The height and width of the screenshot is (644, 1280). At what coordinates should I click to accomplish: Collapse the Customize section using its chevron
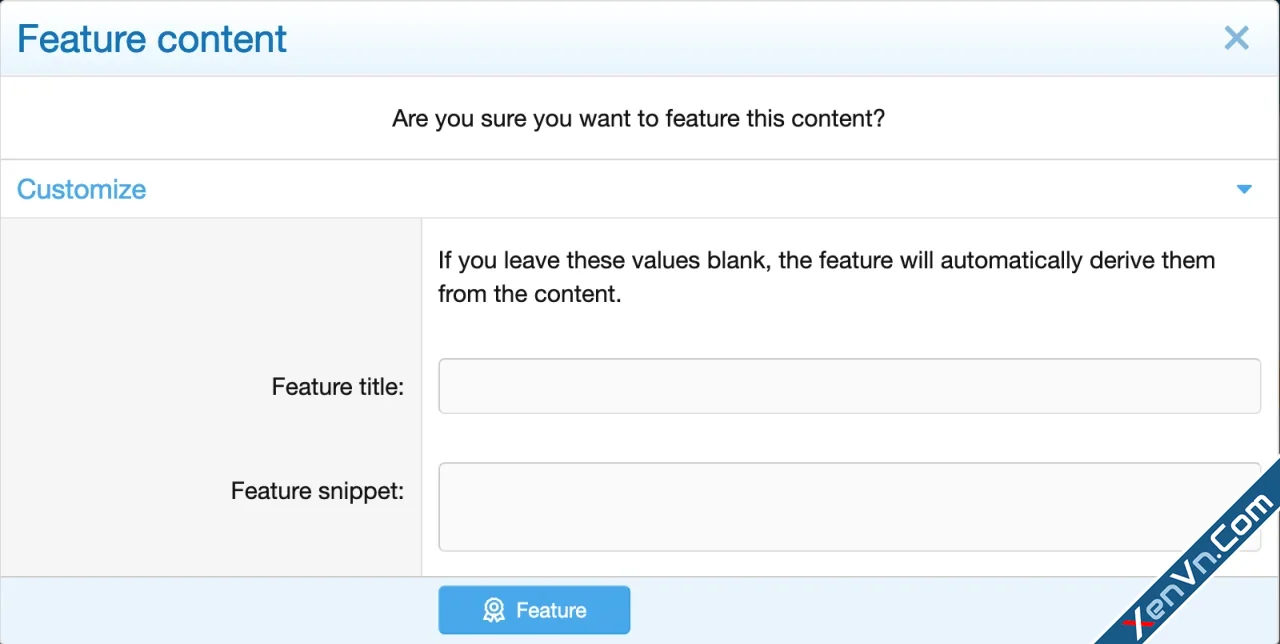tap(1244, 189)
